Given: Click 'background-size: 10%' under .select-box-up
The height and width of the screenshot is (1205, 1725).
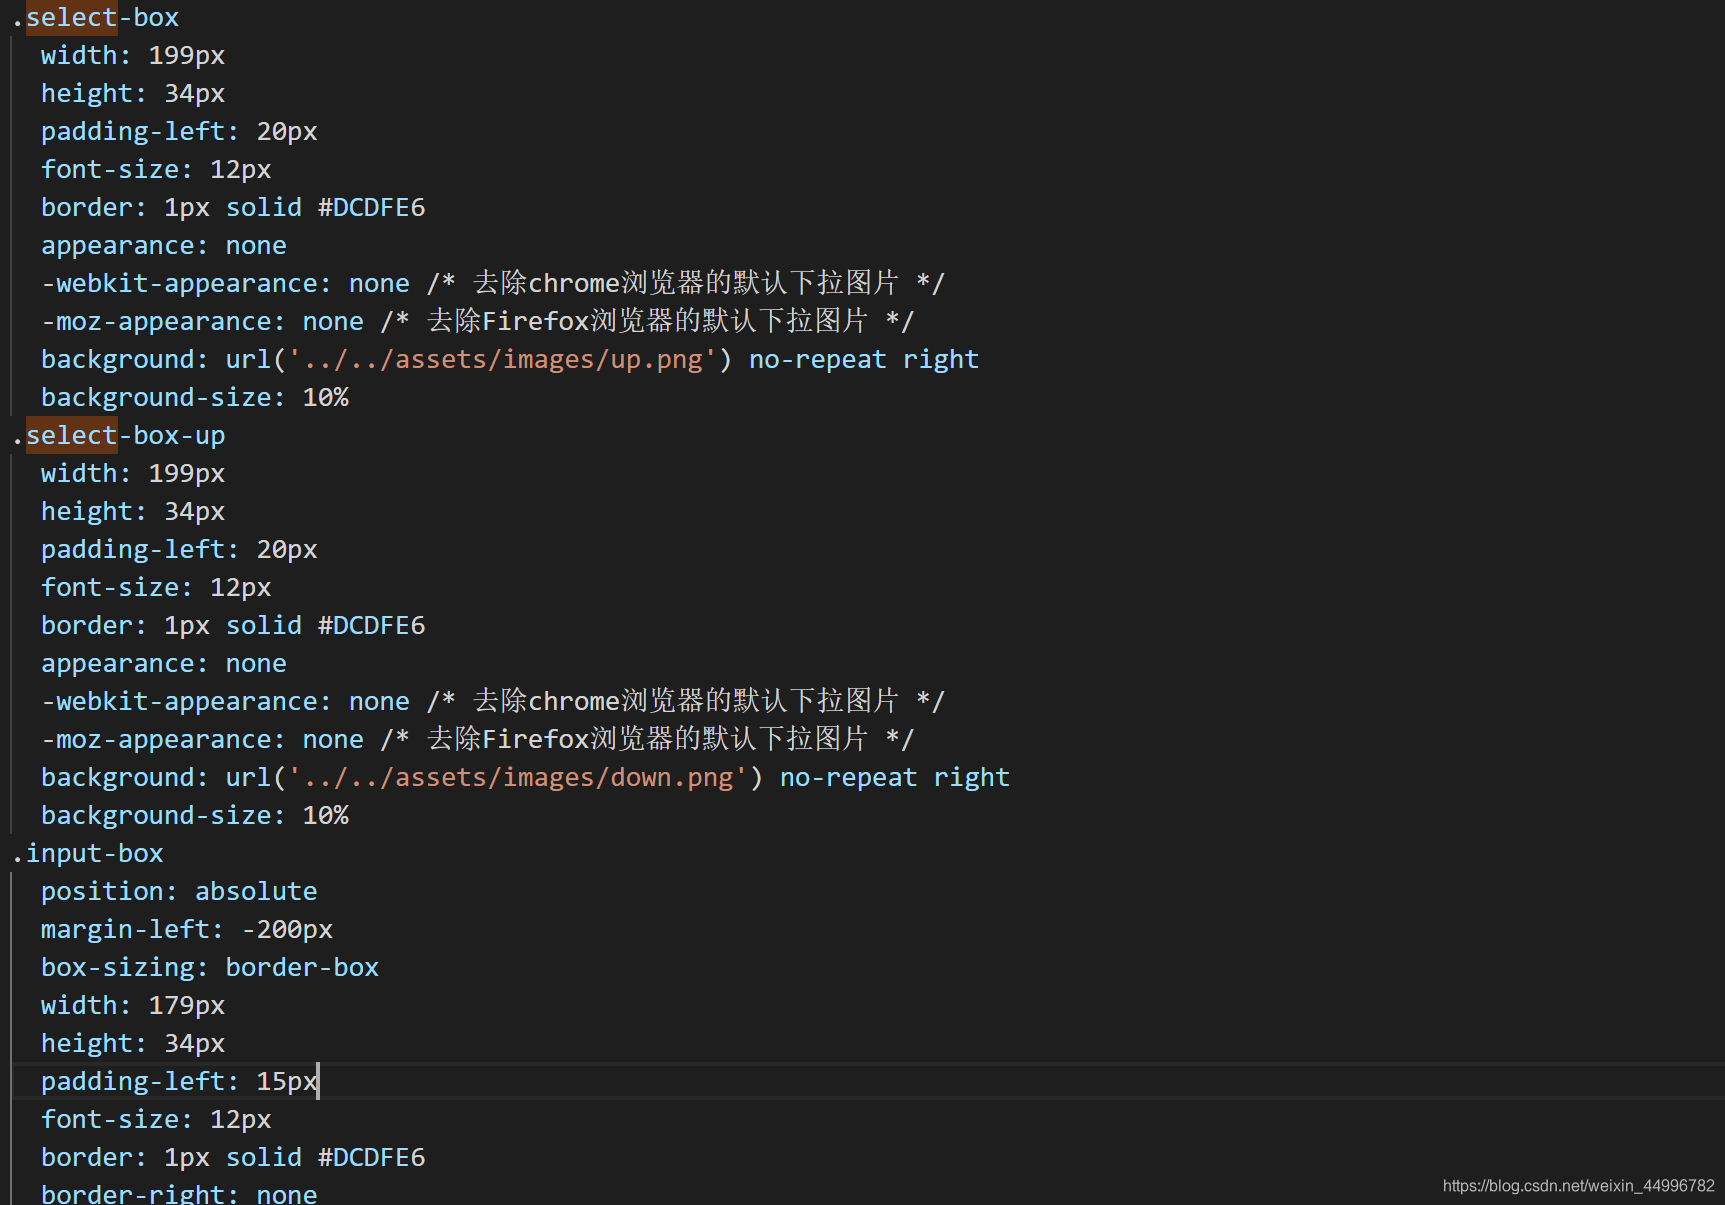Looking at the screenshot, I should pyautogui.click(x=195, y=816).
